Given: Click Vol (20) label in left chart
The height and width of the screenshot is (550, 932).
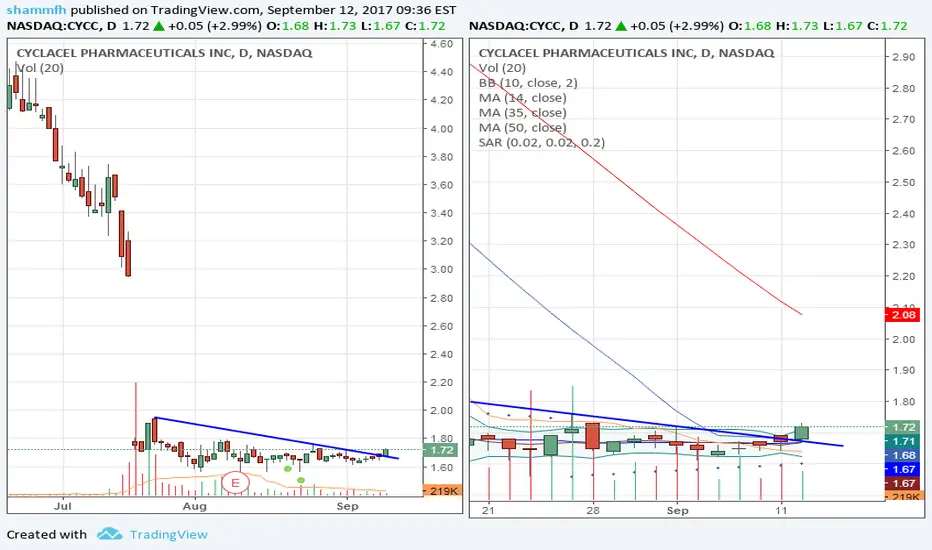Looking at the screenshot, I should pos(40,68).
